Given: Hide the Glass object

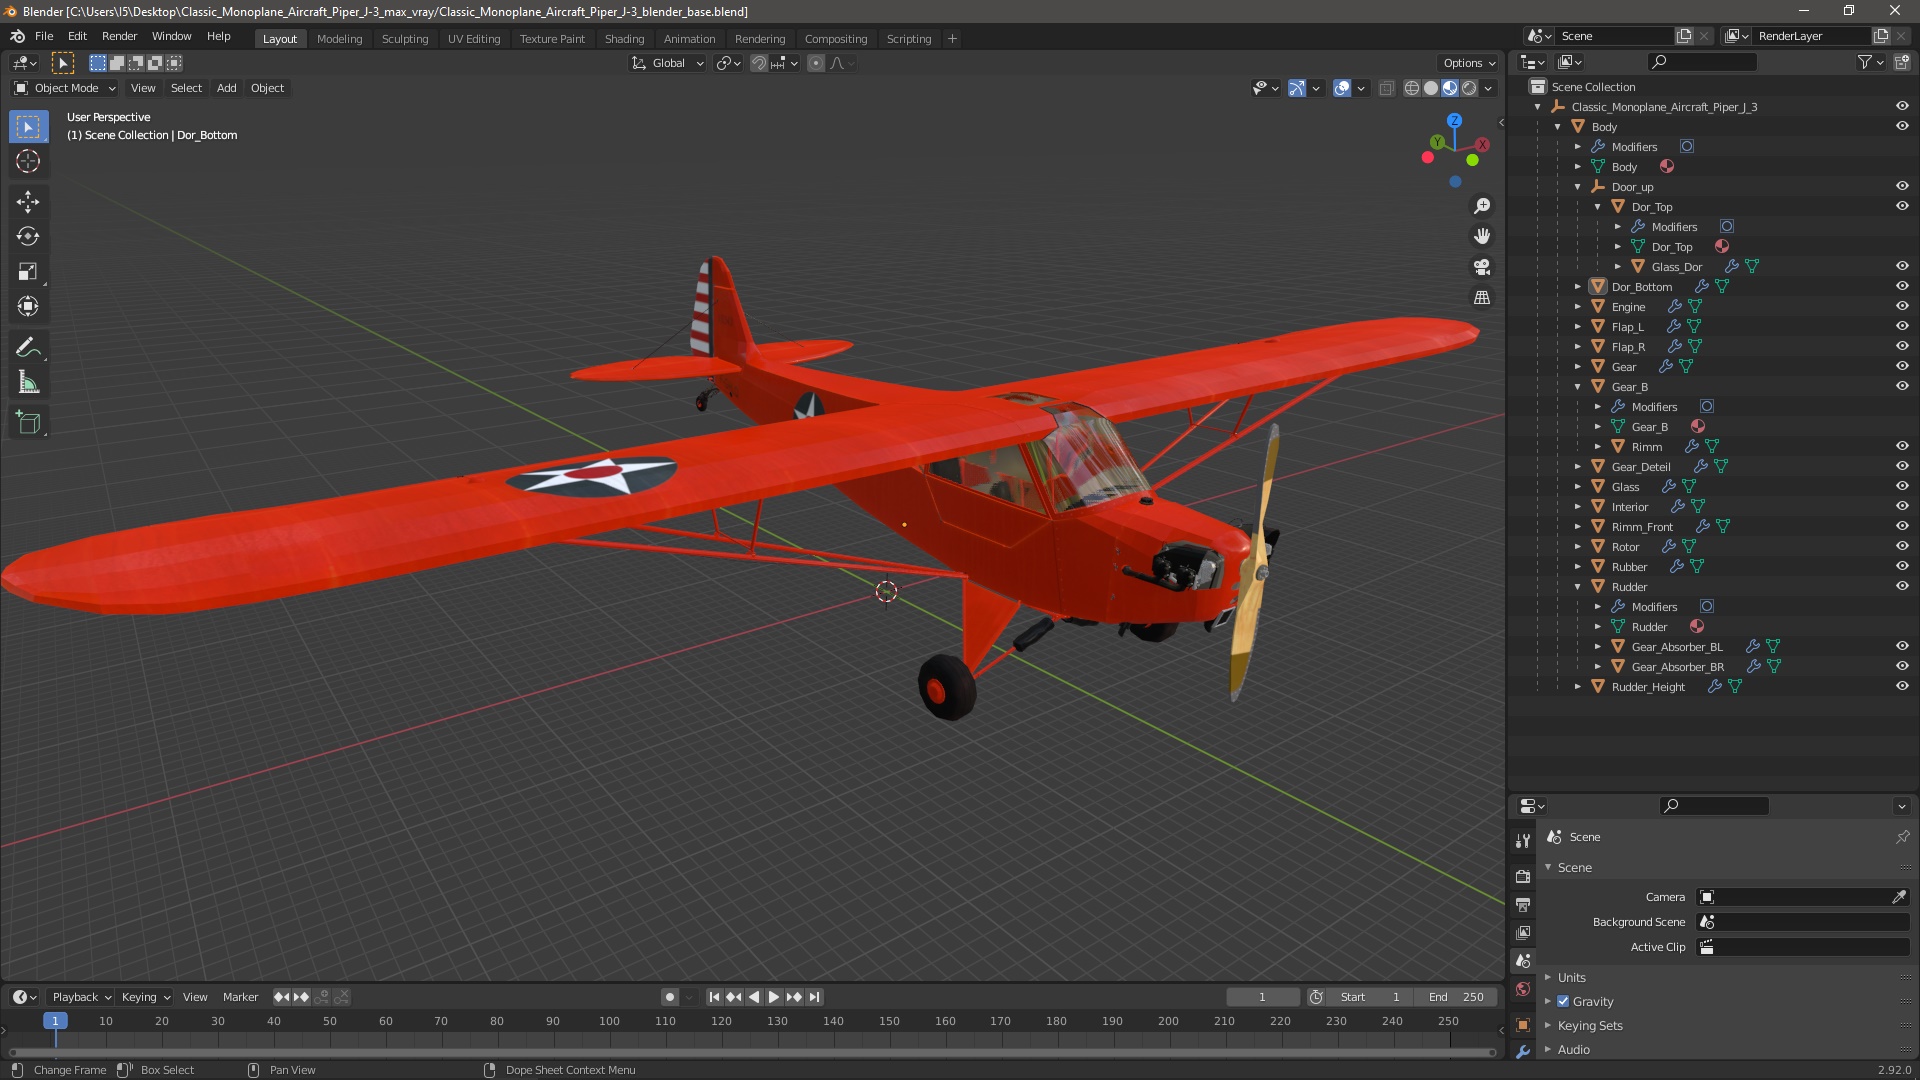Looking at the screenshot, I should click(1902, 487).
